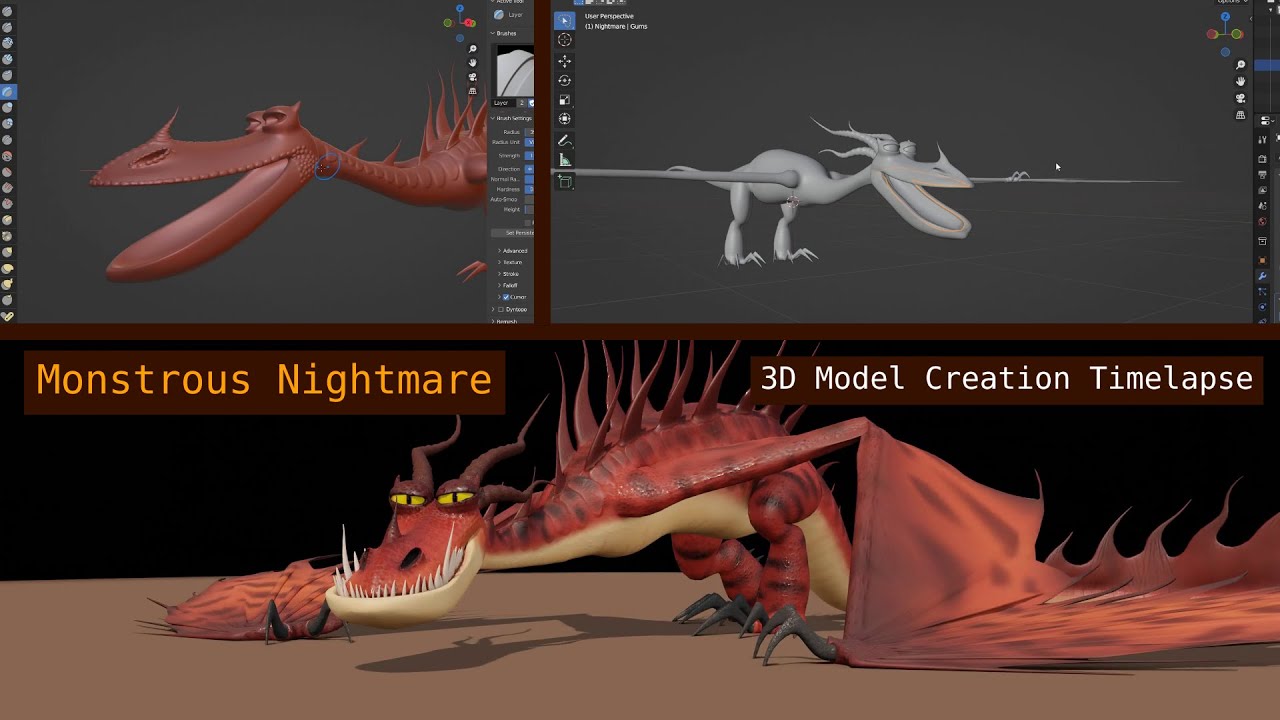Viewport: 1280px width, 720px height.
Task: Open the View Layer properties tab
Action: click(1262, 190)
